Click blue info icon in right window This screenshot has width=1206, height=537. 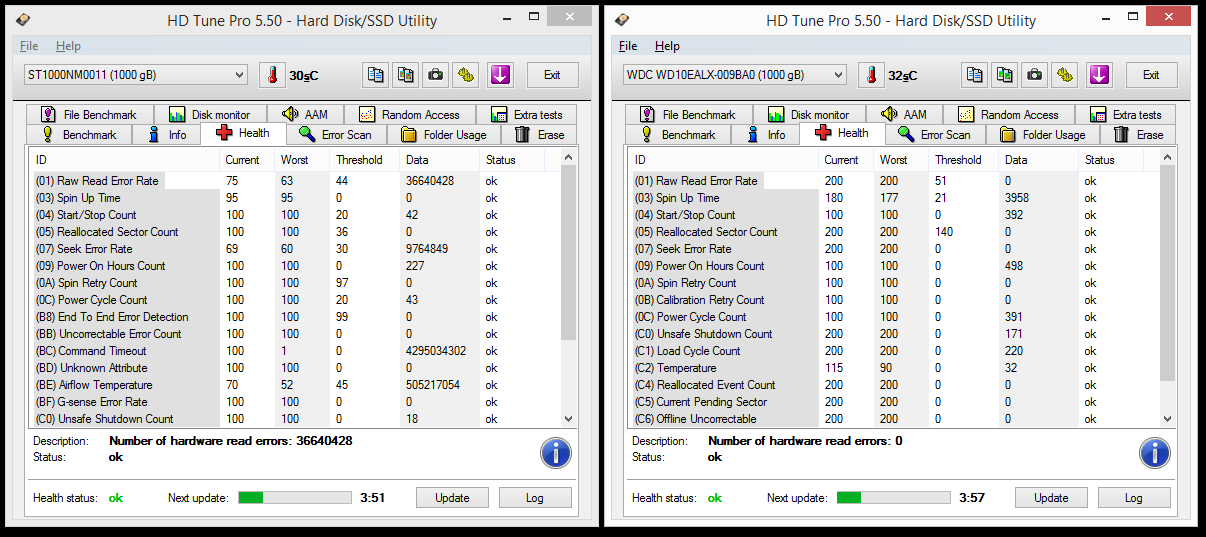(1154, 452)
